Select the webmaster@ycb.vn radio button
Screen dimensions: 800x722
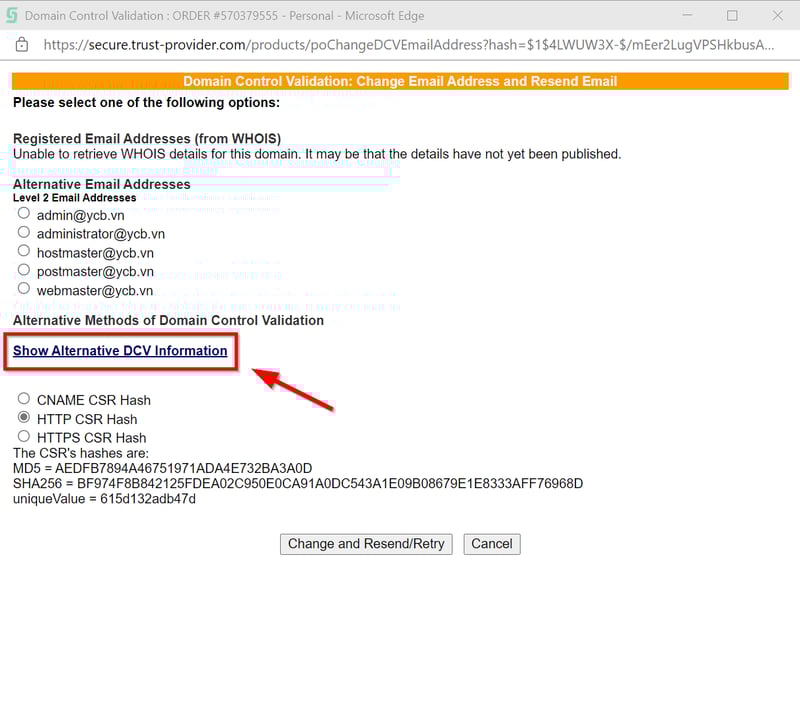[24, 290]
